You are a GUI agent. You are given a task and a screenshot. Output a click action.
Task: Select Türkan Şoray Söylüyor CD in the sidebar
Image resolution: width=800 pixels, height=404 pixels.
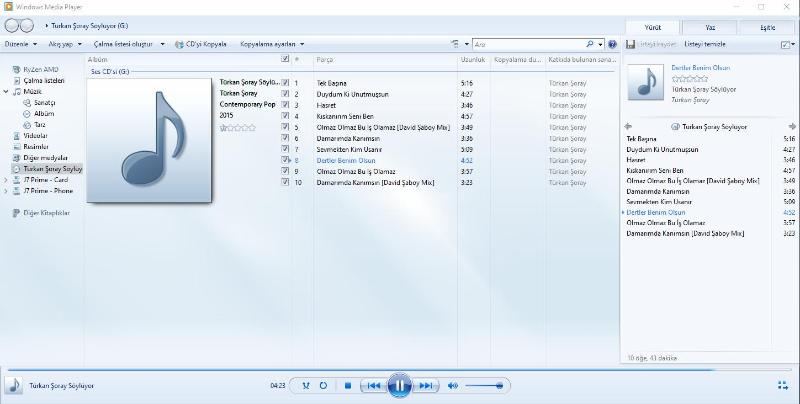coord(47,169)
